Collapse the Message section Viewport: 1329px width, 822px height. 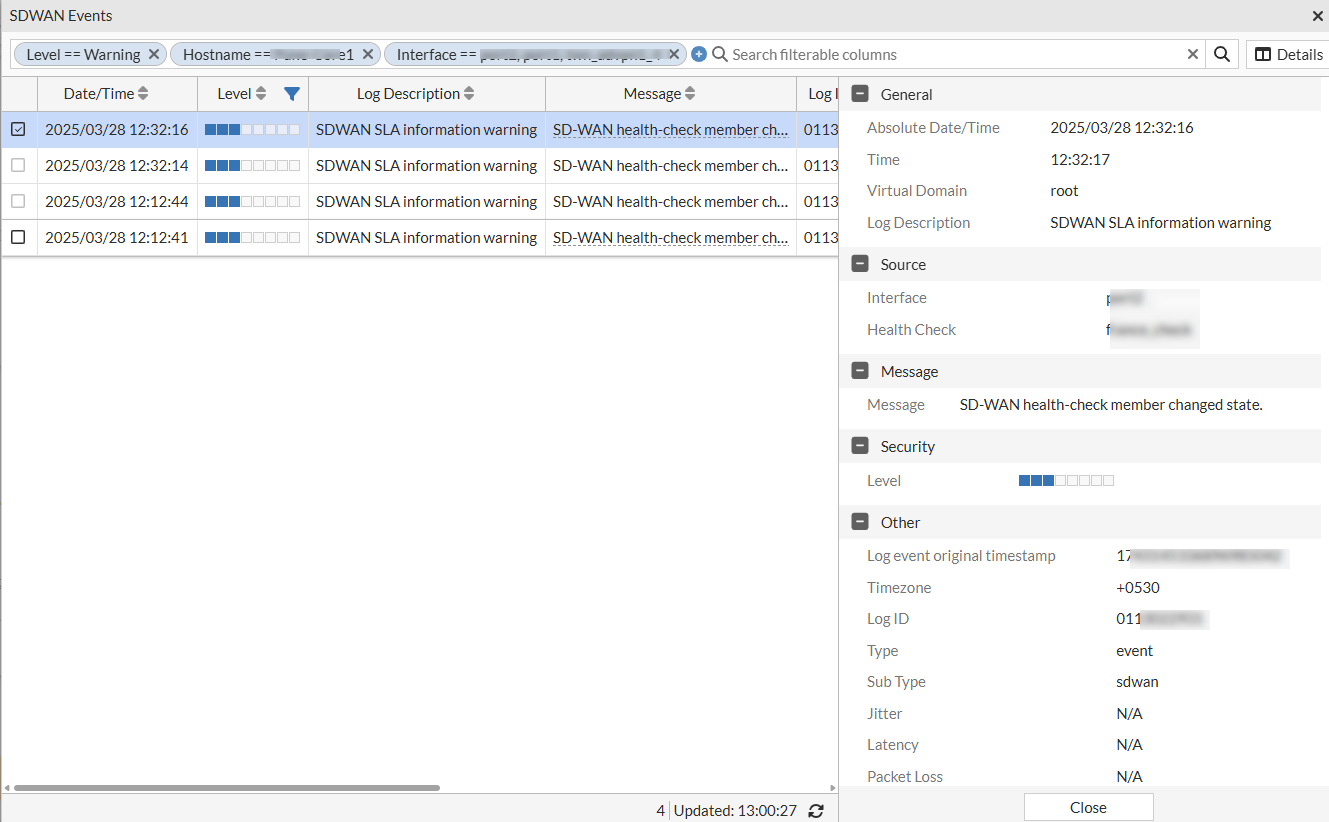pyautogui.click(x=859, y=371)
